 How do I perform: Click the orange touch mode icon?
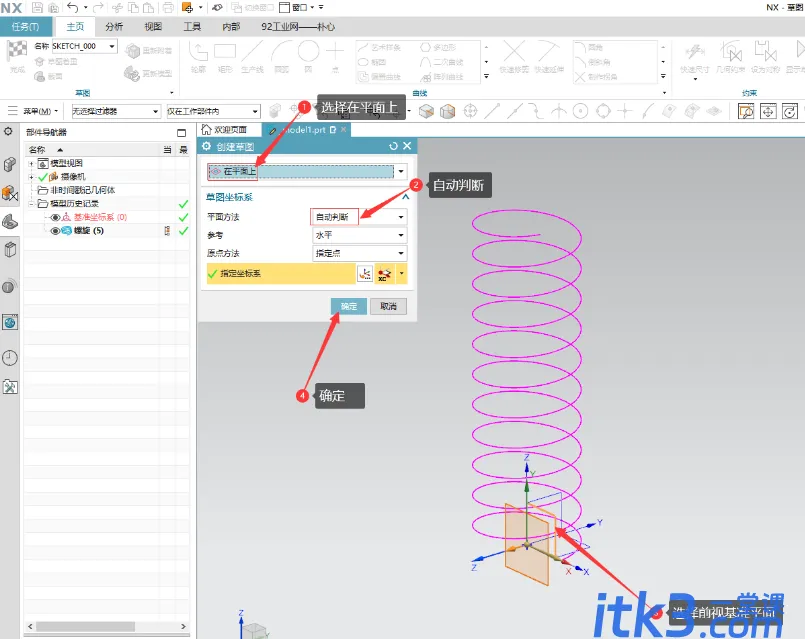(187, 8)
